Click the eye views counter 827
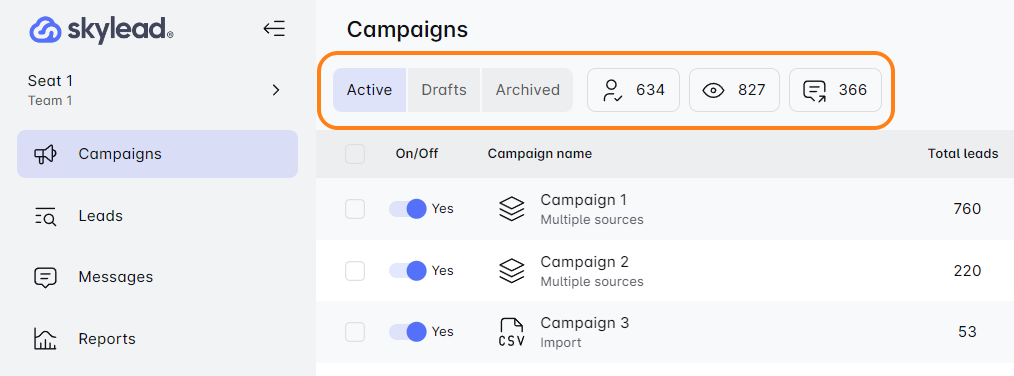Viewport: 1014px width, 376px height. 734,90
